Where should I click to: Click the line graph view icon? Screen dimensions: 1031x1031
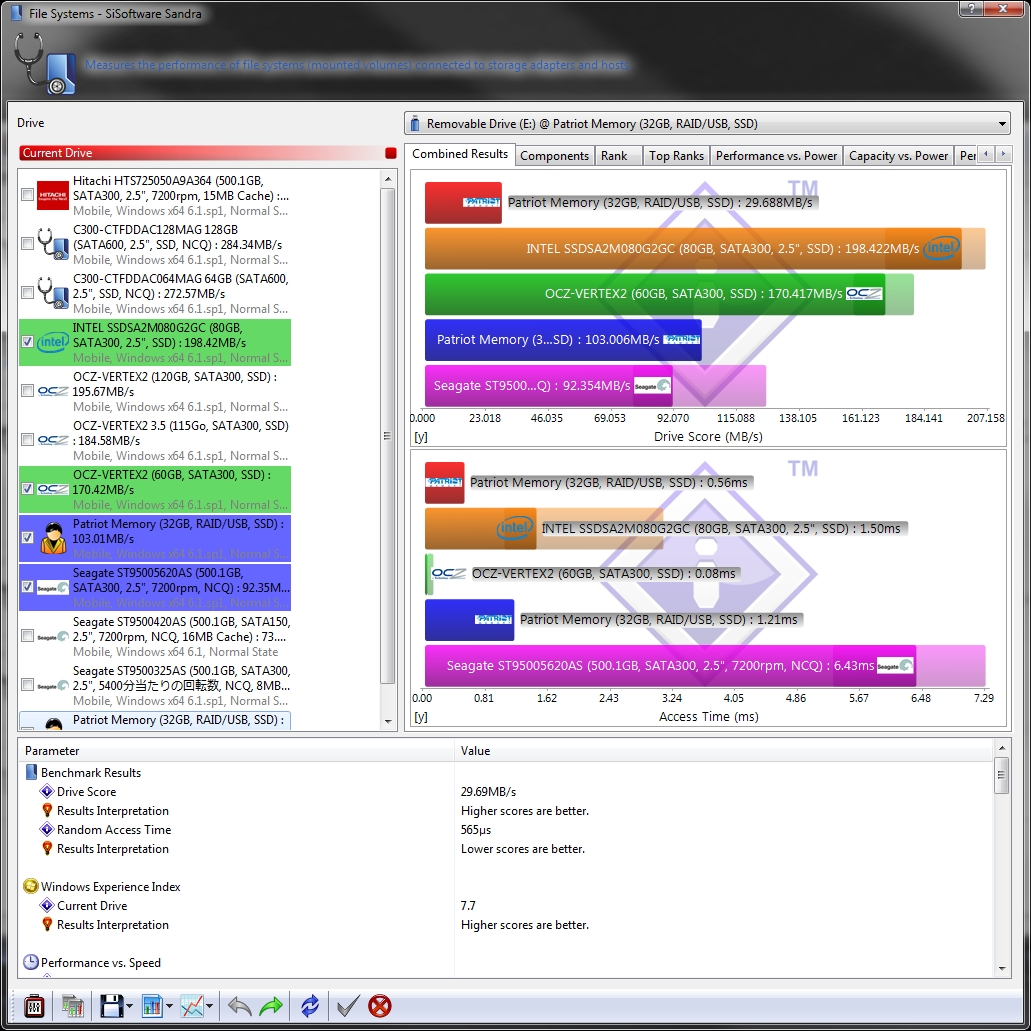(x=192, y=1006)
